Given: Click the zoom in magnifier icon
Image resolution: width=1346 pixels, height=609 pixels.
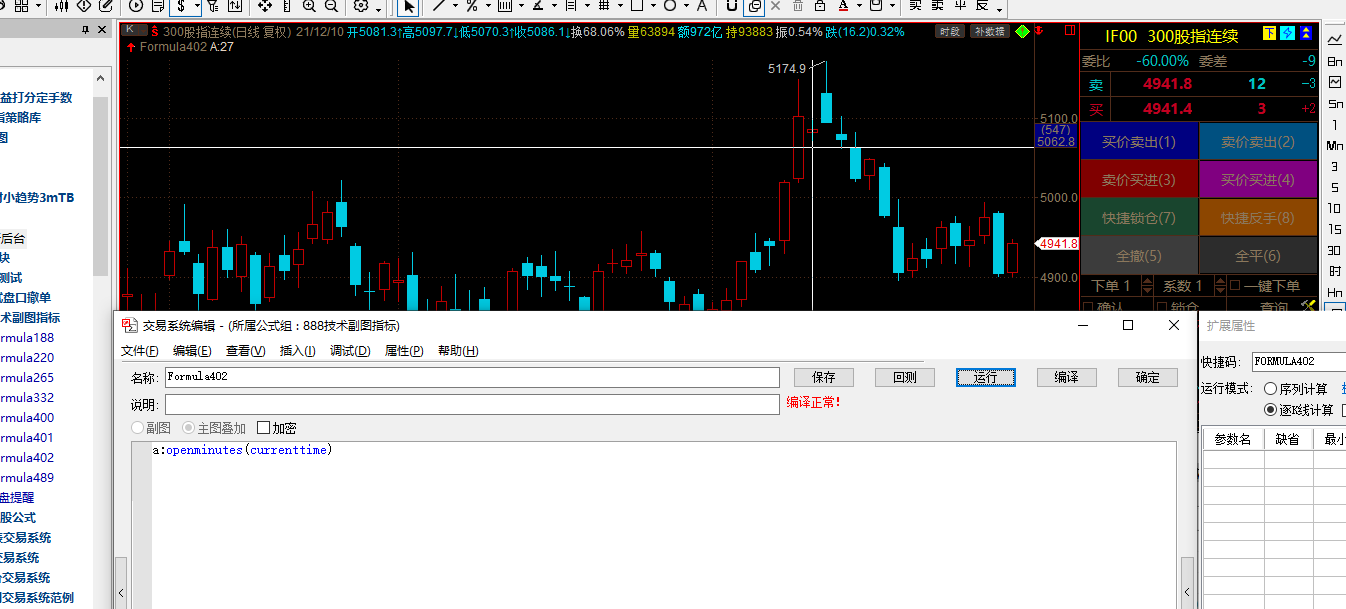Looking at the screenshot, I should (x=309, y=6).
